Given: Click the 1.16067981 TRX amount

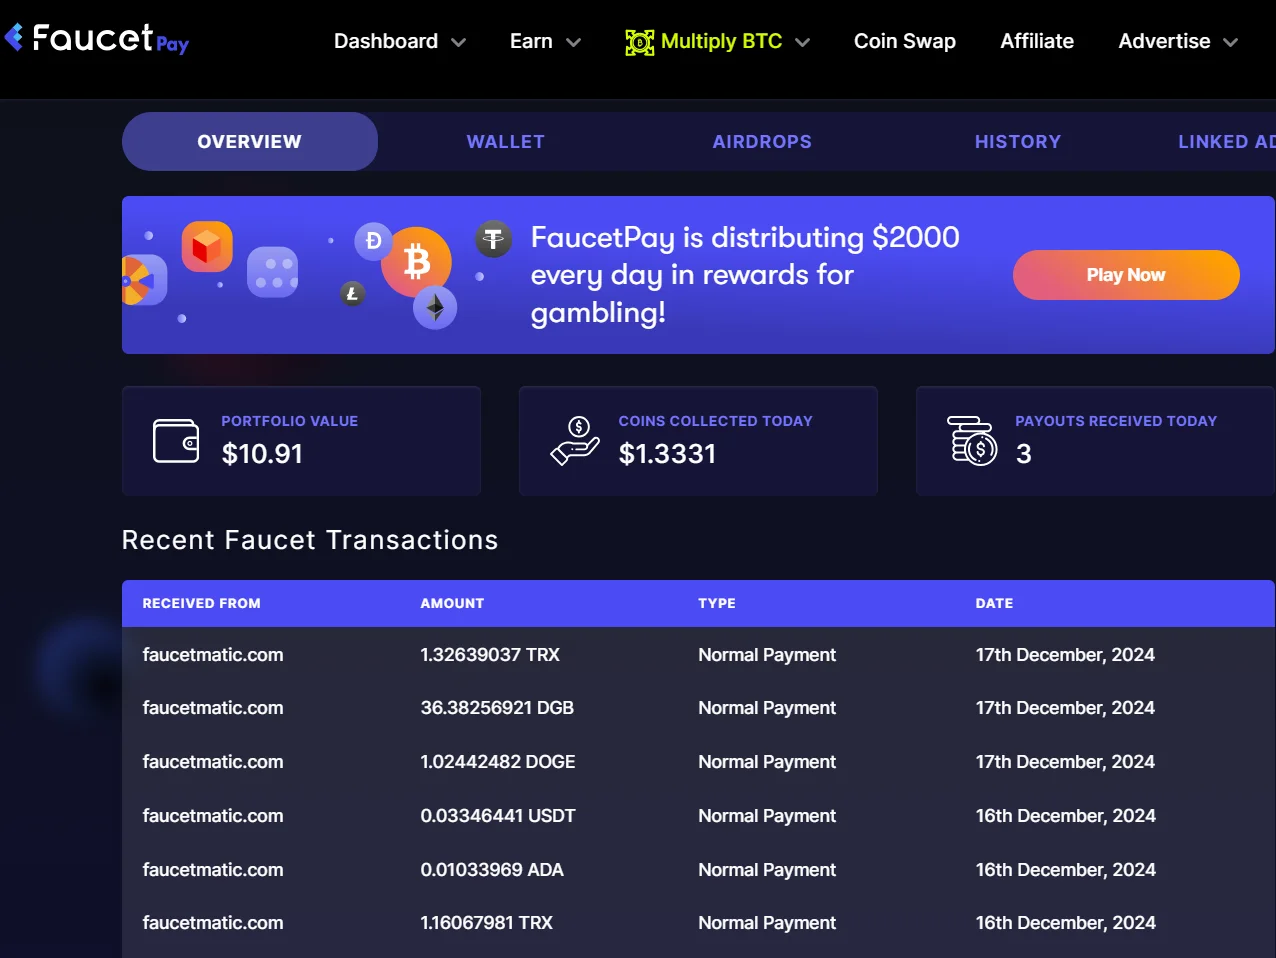Looking at the screenshot, I should 487,923.
